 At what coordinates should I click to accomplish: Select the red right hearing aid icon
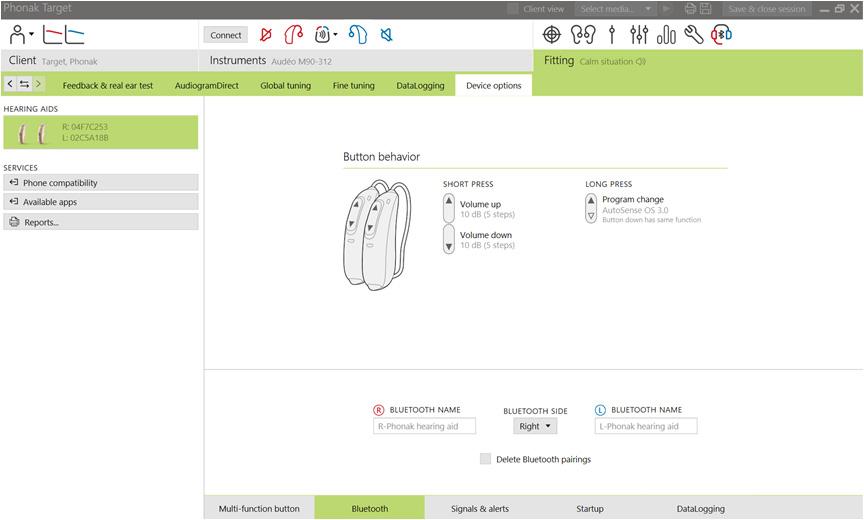294,35
